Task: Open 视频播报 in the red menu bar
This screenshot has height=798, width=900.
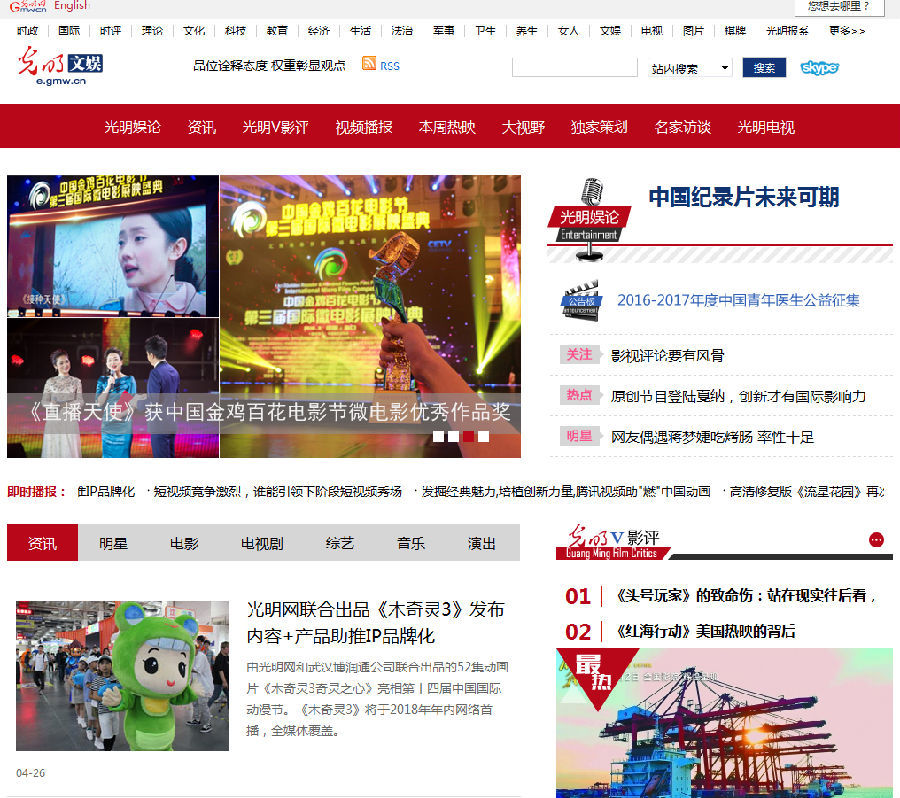Action: pos(364,127)
